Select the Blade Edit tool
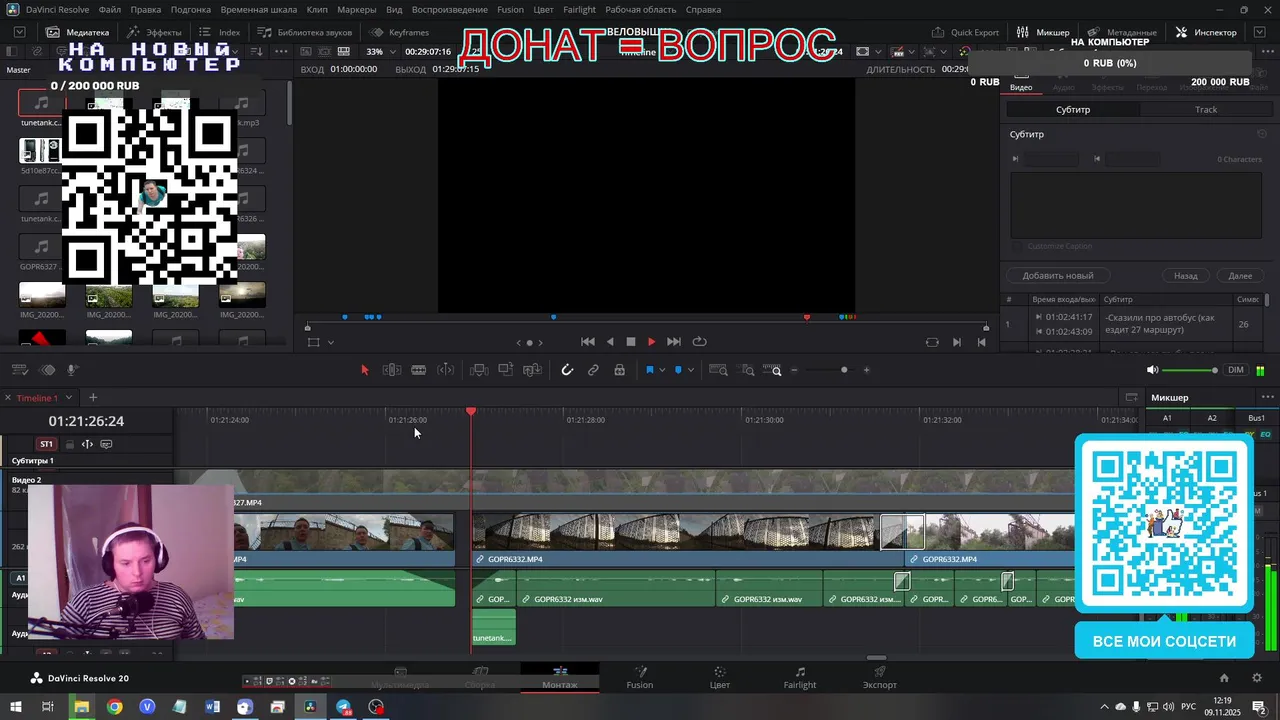This screenshot has height=720, width=1280. [419, 370]
